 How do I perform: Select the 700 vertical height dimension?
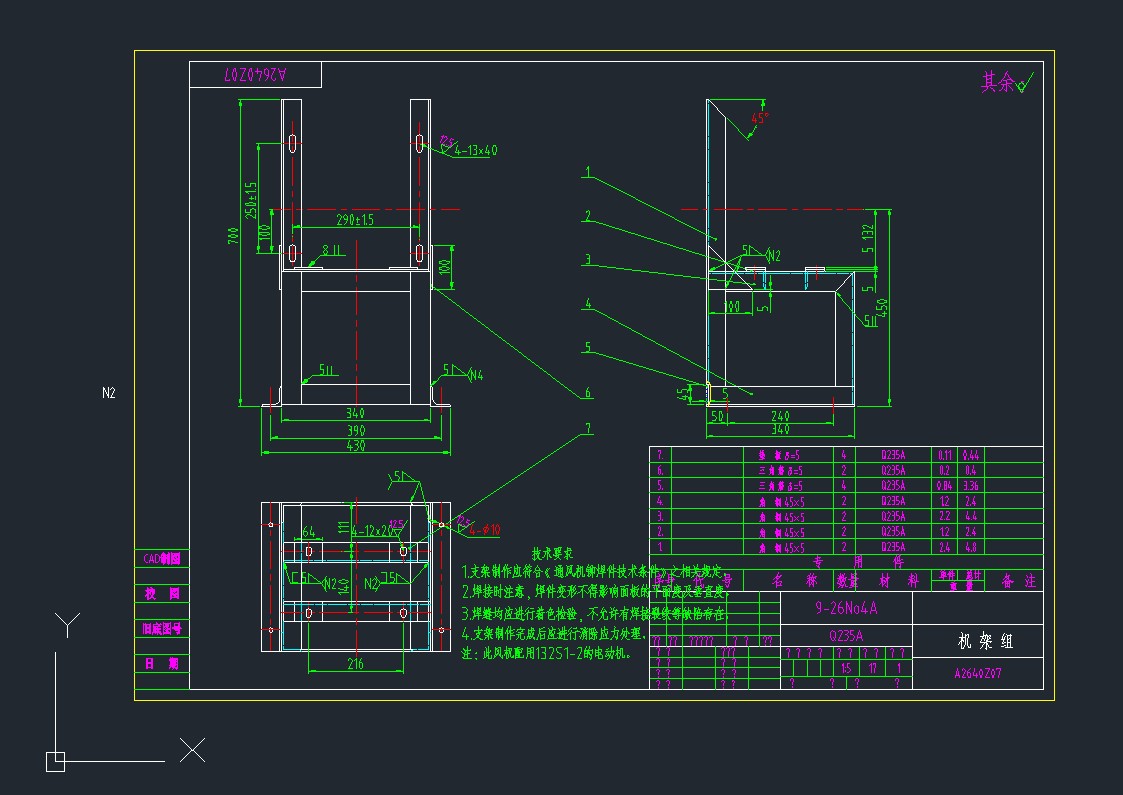(x=233, y=237)
